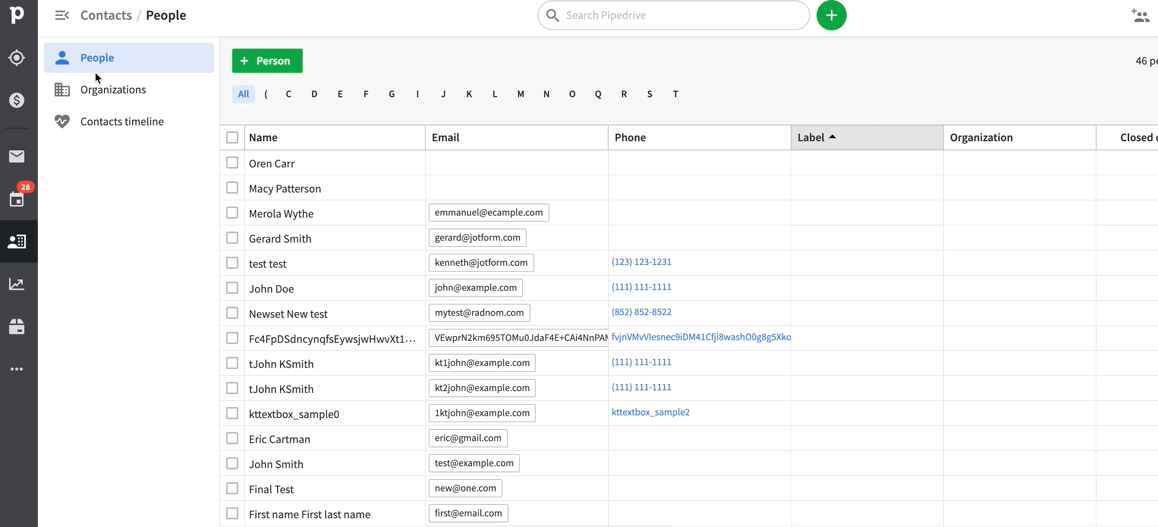The width and height of the screenshot is (1158, 527).
Task: Open Products box icon in sidebar
Action: point(17,327)
